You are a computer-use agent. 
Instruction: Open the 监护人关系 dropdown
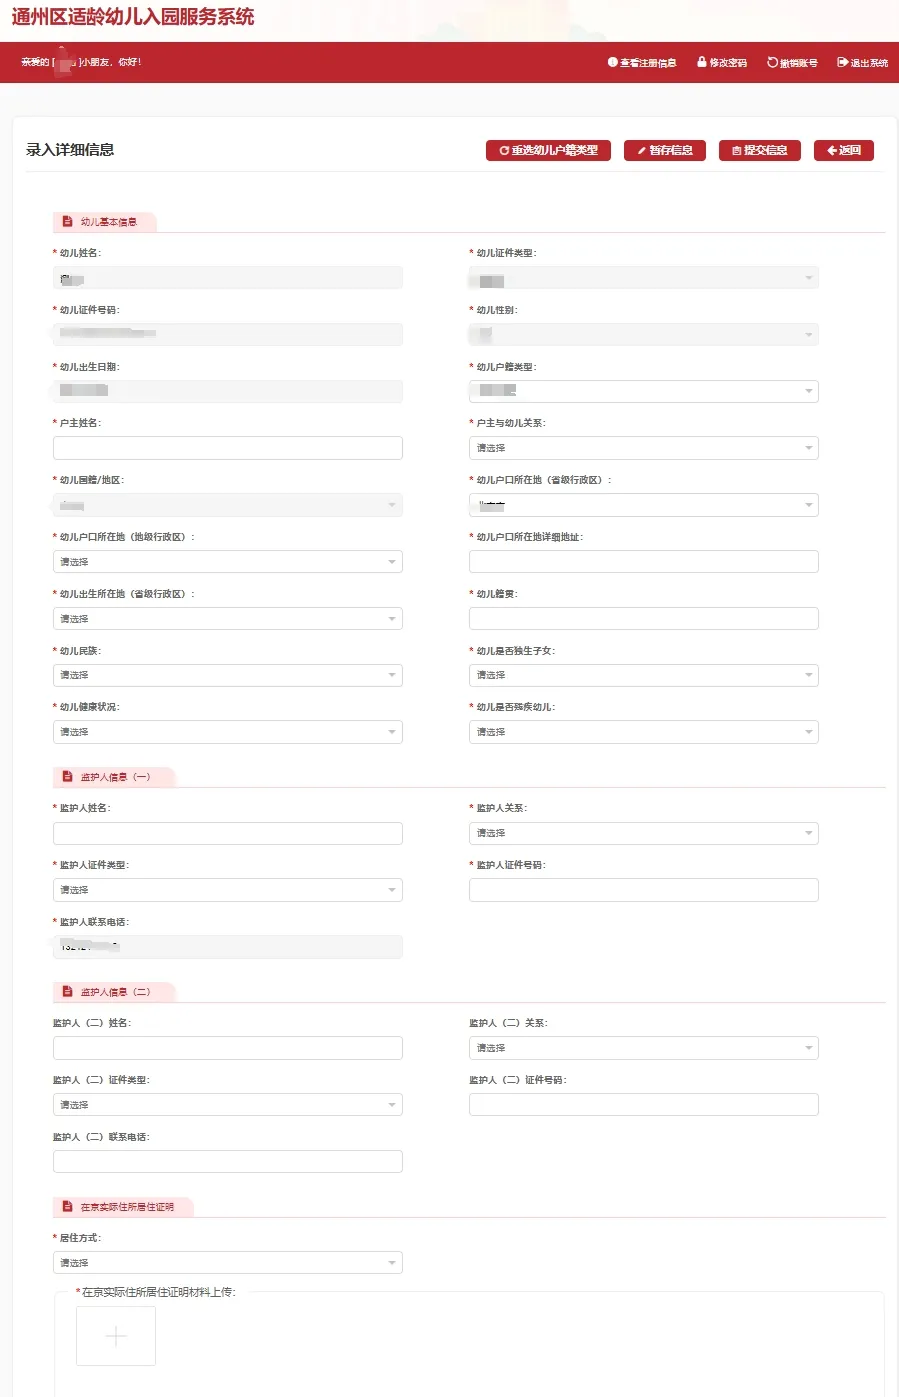(644, 833)
